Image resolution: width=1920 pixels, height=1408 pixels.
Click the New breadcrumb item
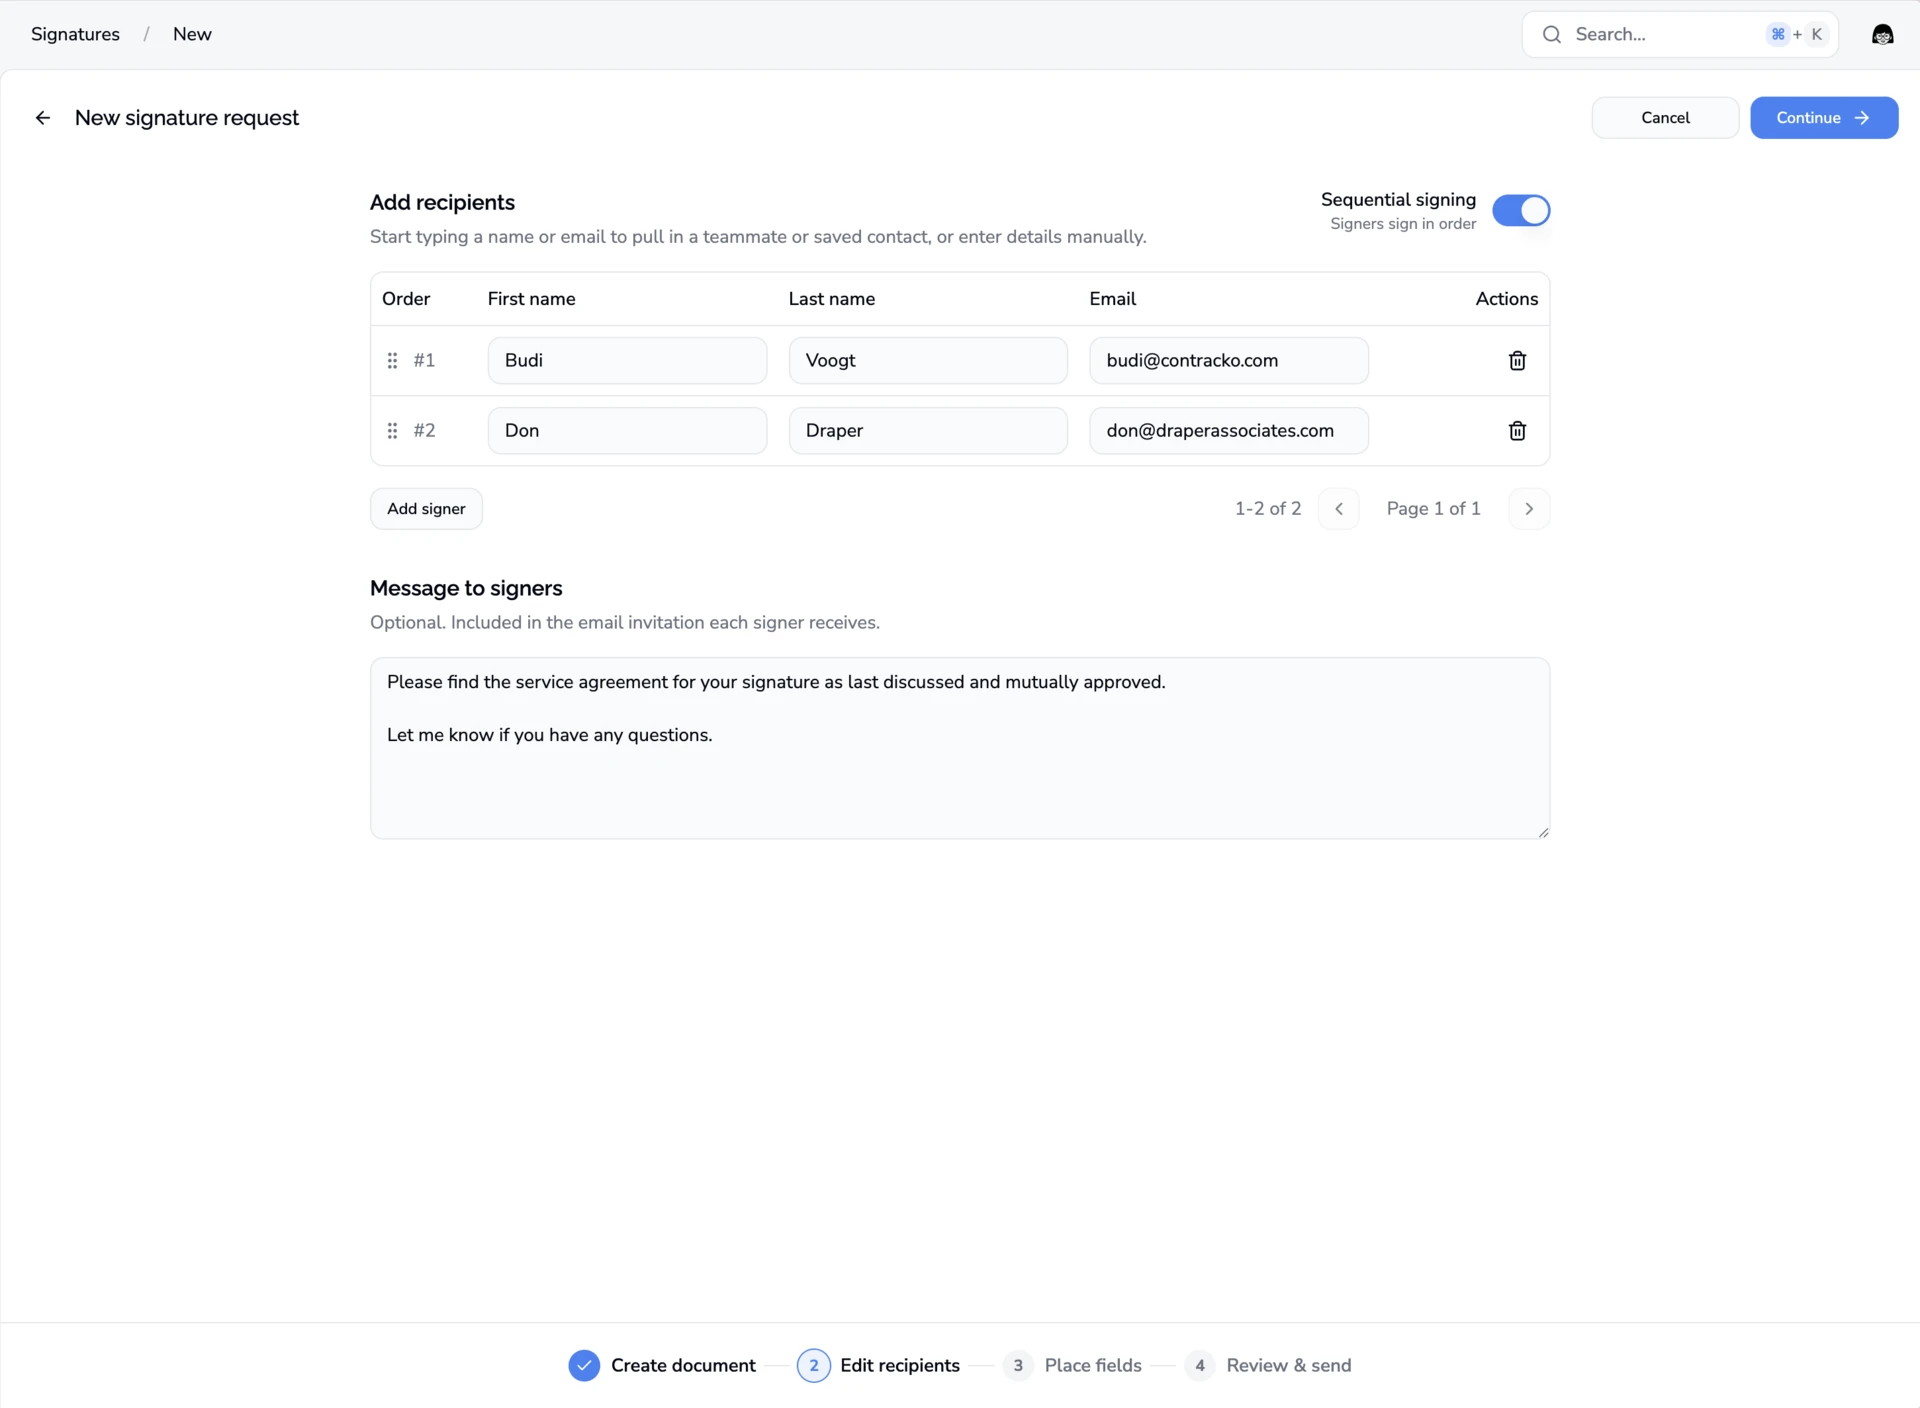coord(192,34)
